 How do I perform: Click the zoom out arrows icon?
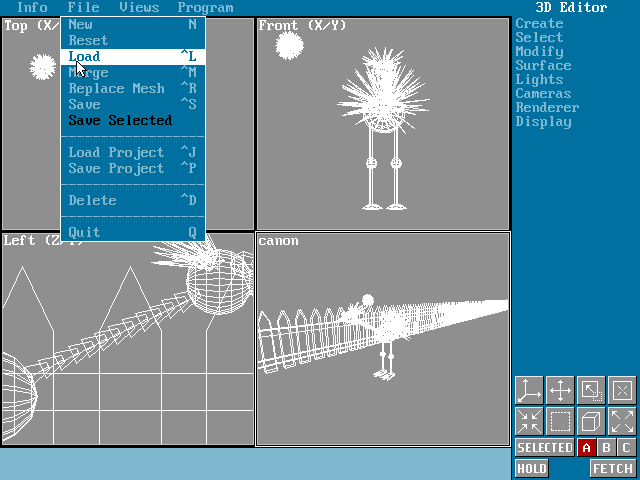point(622,421)
